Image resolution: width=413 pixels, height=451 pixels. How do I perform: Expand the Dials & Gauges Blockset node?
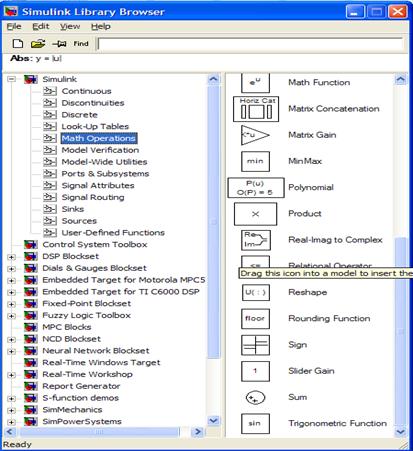(x=12, y=268)
